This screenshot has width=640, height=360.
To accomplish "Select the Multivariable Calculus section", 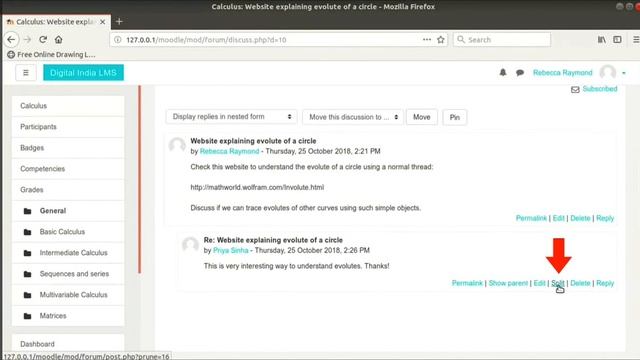I will (73, 295).
